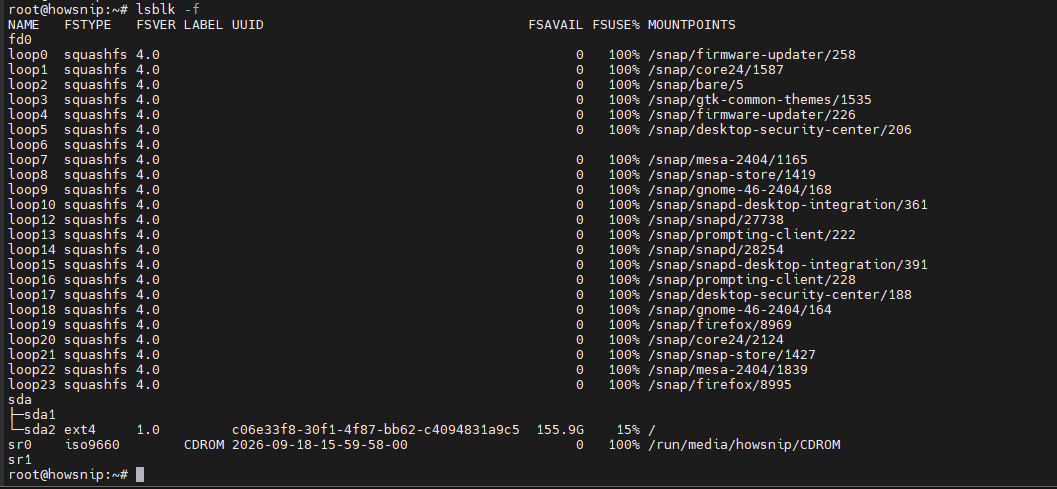
Task: Select the FSAVAIL column header
Action: tap(555, 25)
